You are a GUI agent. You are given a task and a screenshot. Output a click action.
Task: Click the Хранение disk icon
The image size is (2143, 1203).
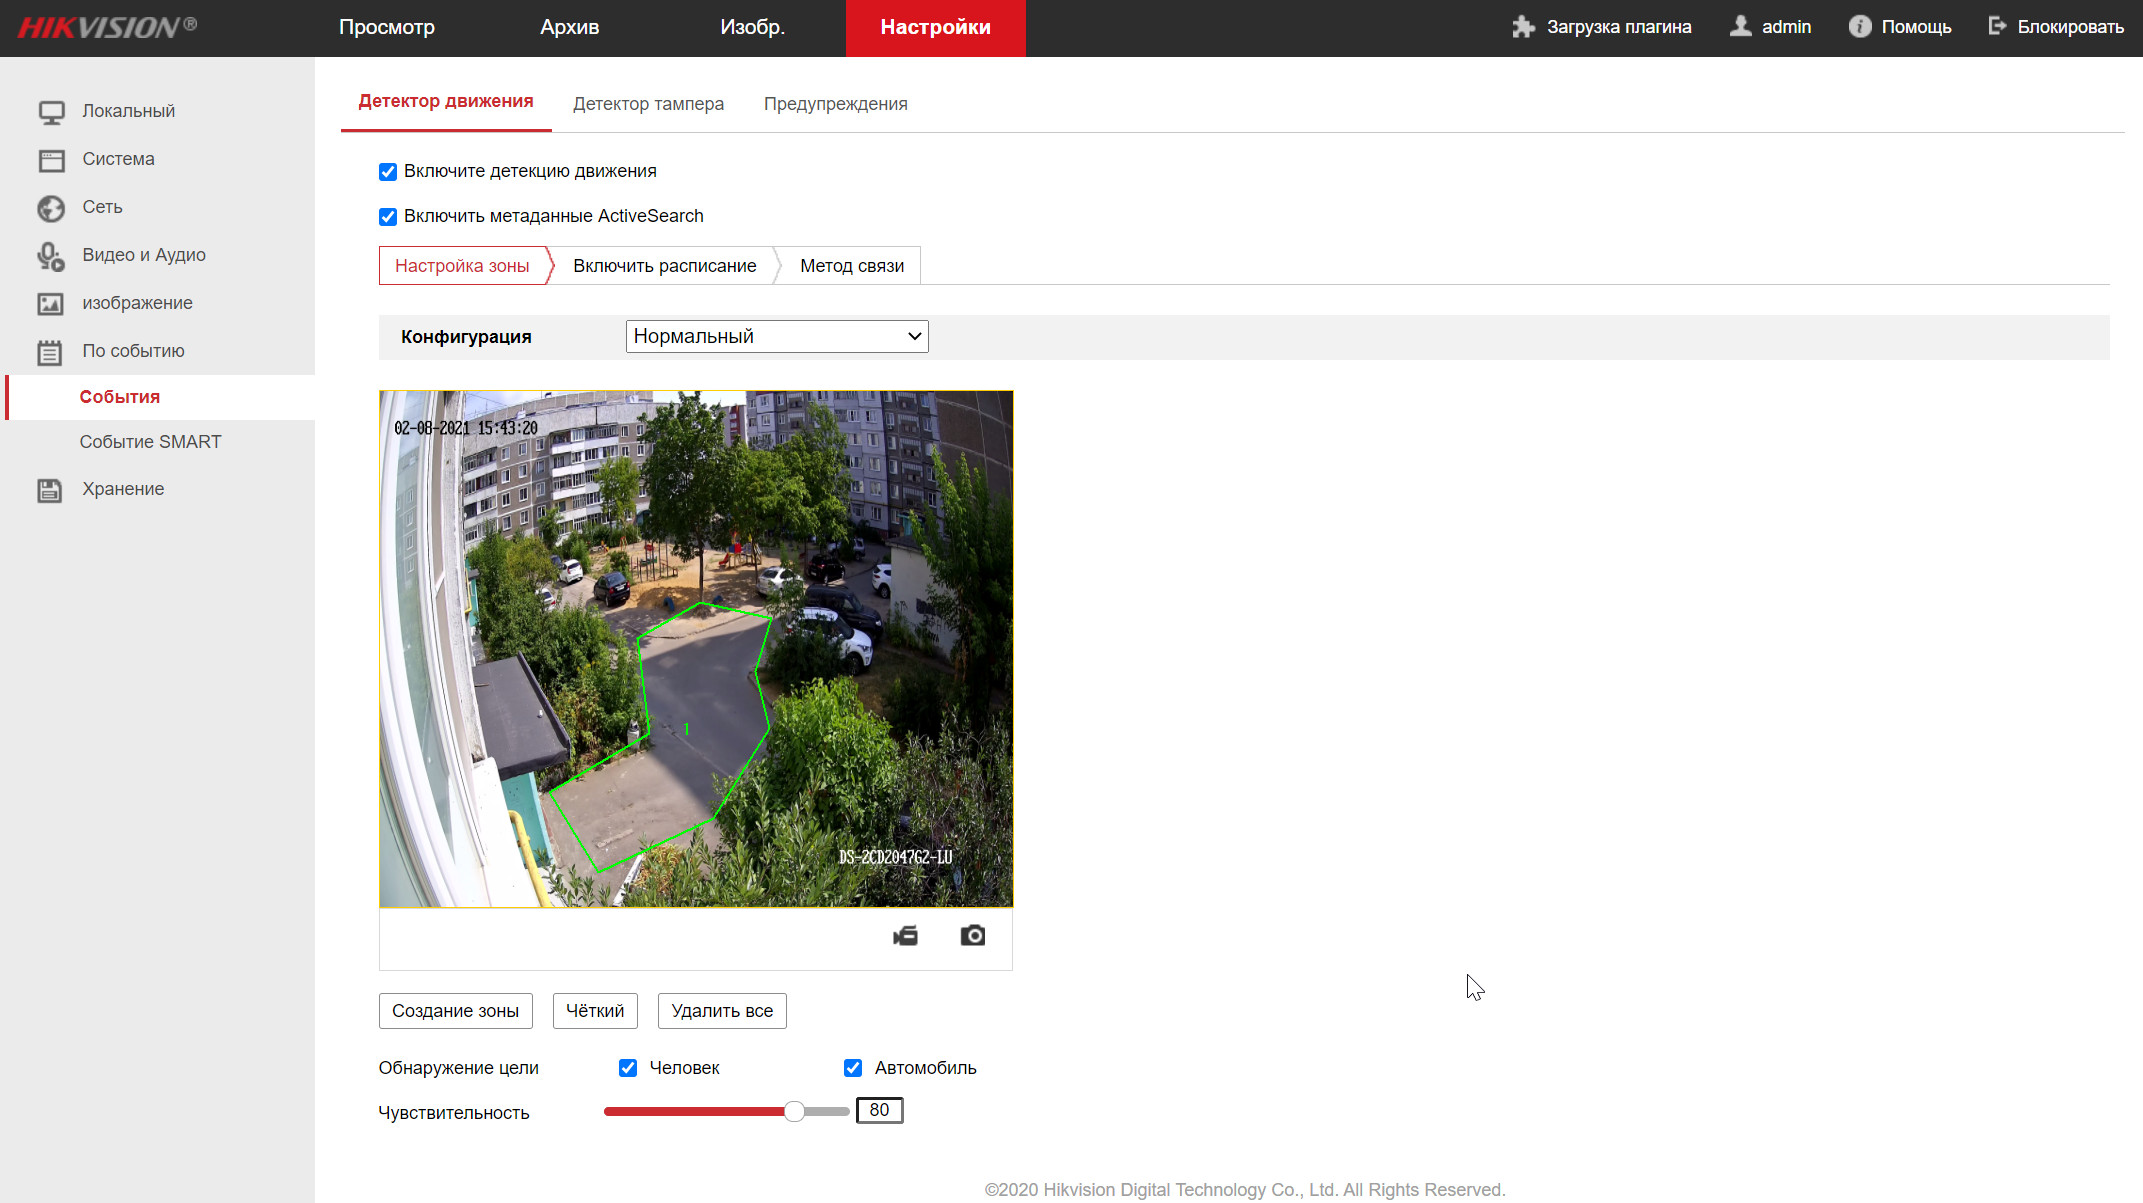tap(49, 490)
